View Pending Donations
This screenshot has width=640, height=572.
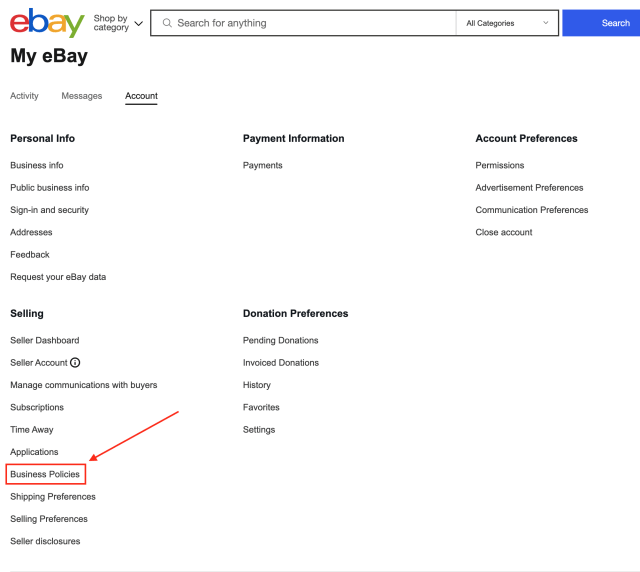click(280, 341)
